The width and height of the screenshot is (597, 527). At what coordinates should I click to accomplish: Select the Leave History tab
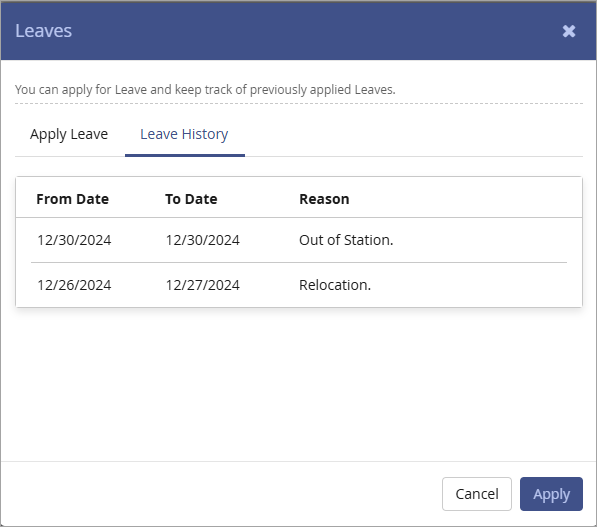[x=184, y=134]
